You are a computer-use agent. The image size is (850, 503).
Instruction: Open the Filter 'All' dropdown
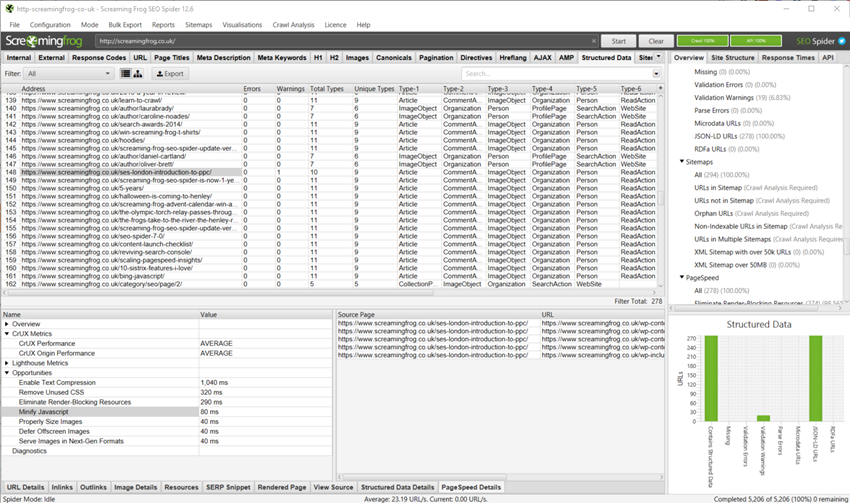(69, 74)
